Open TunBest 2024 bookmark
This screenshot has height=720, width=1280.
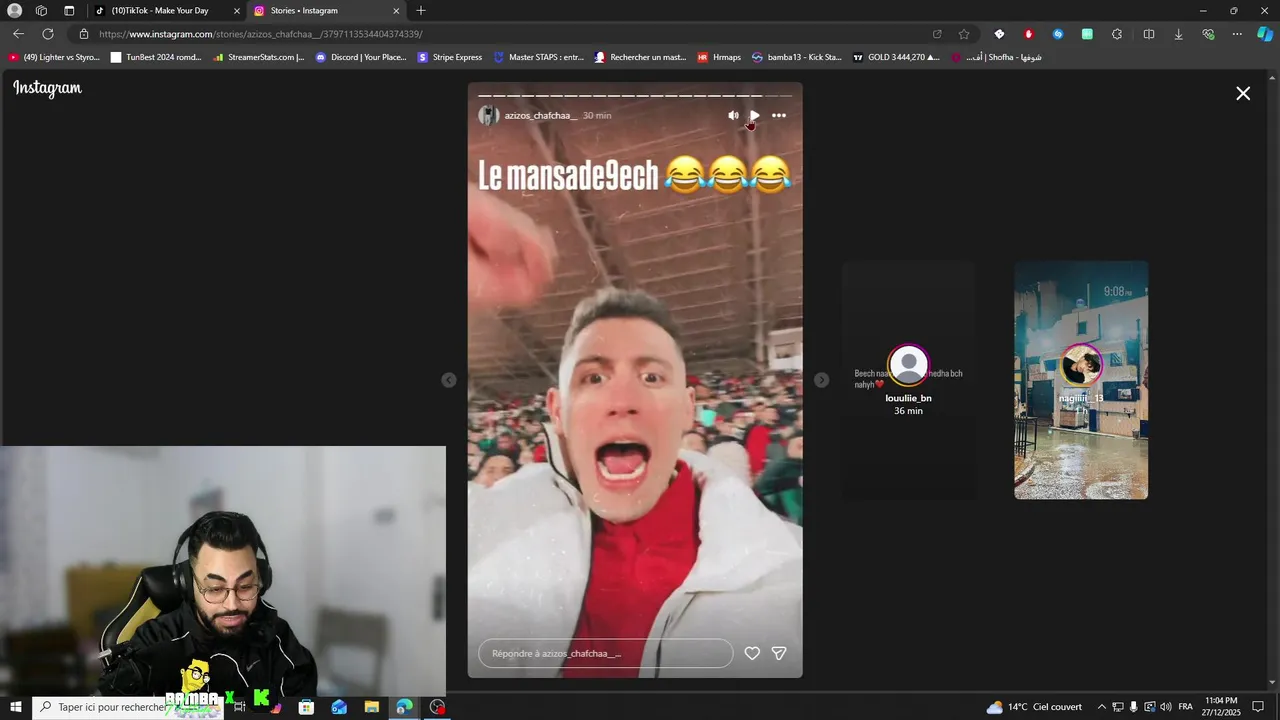pyautogui.click(x=156, y=57)
